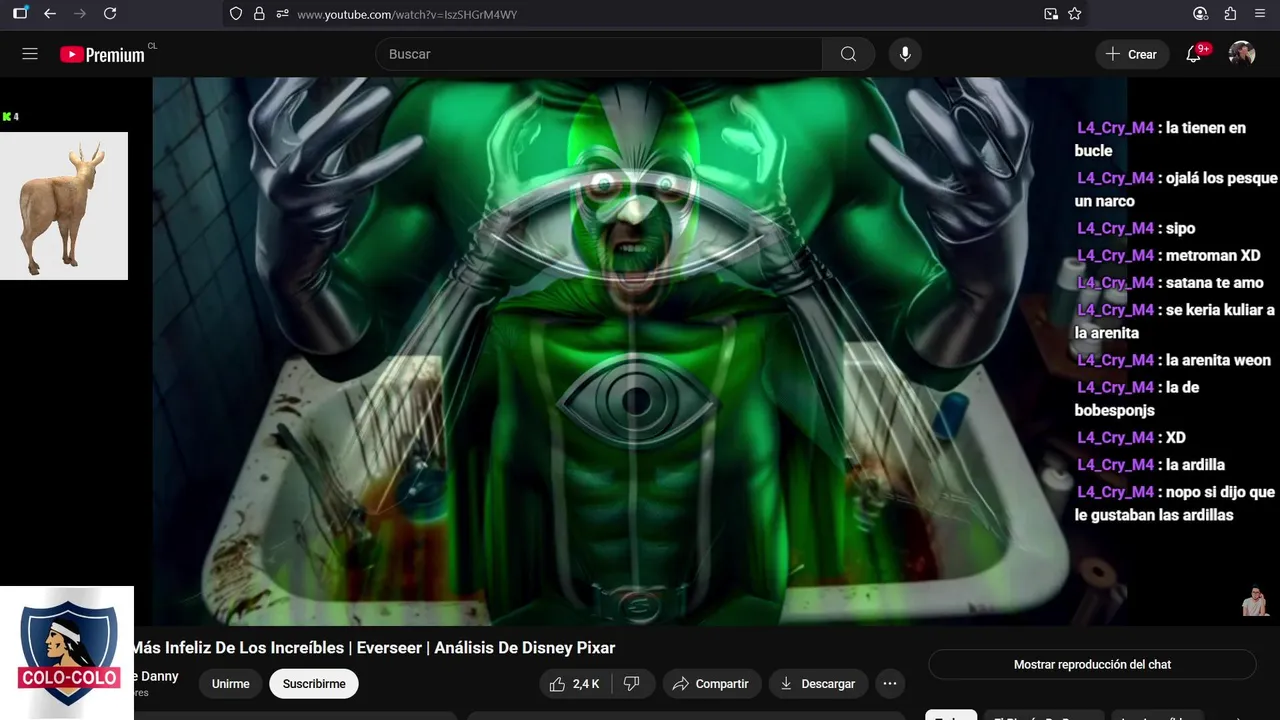Click the goat image overlay thumbnail
Screen dimensions: 1280x720
coord(64,206)
